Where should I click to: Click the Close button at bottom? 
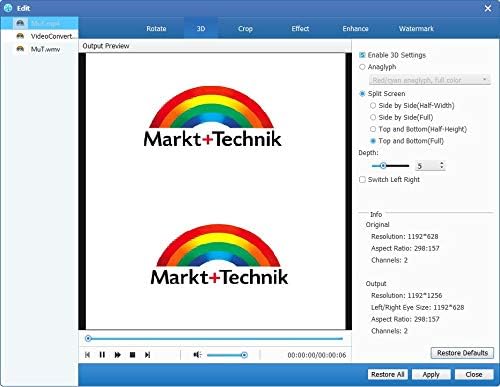tap(474, 375)
